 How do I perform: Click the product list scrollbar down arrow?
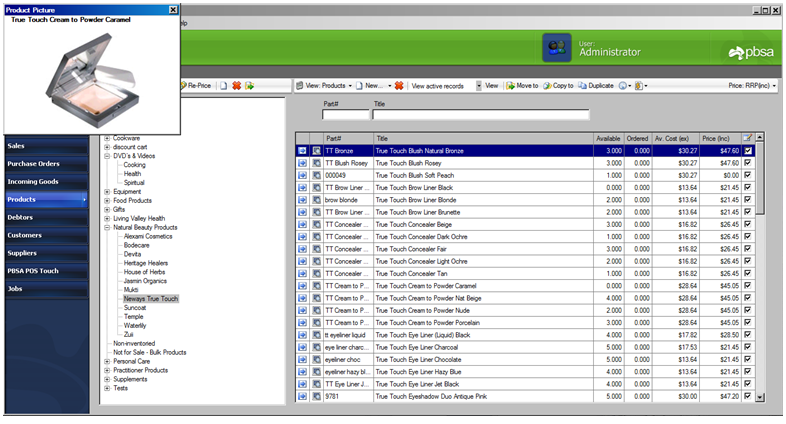point(760,397)
